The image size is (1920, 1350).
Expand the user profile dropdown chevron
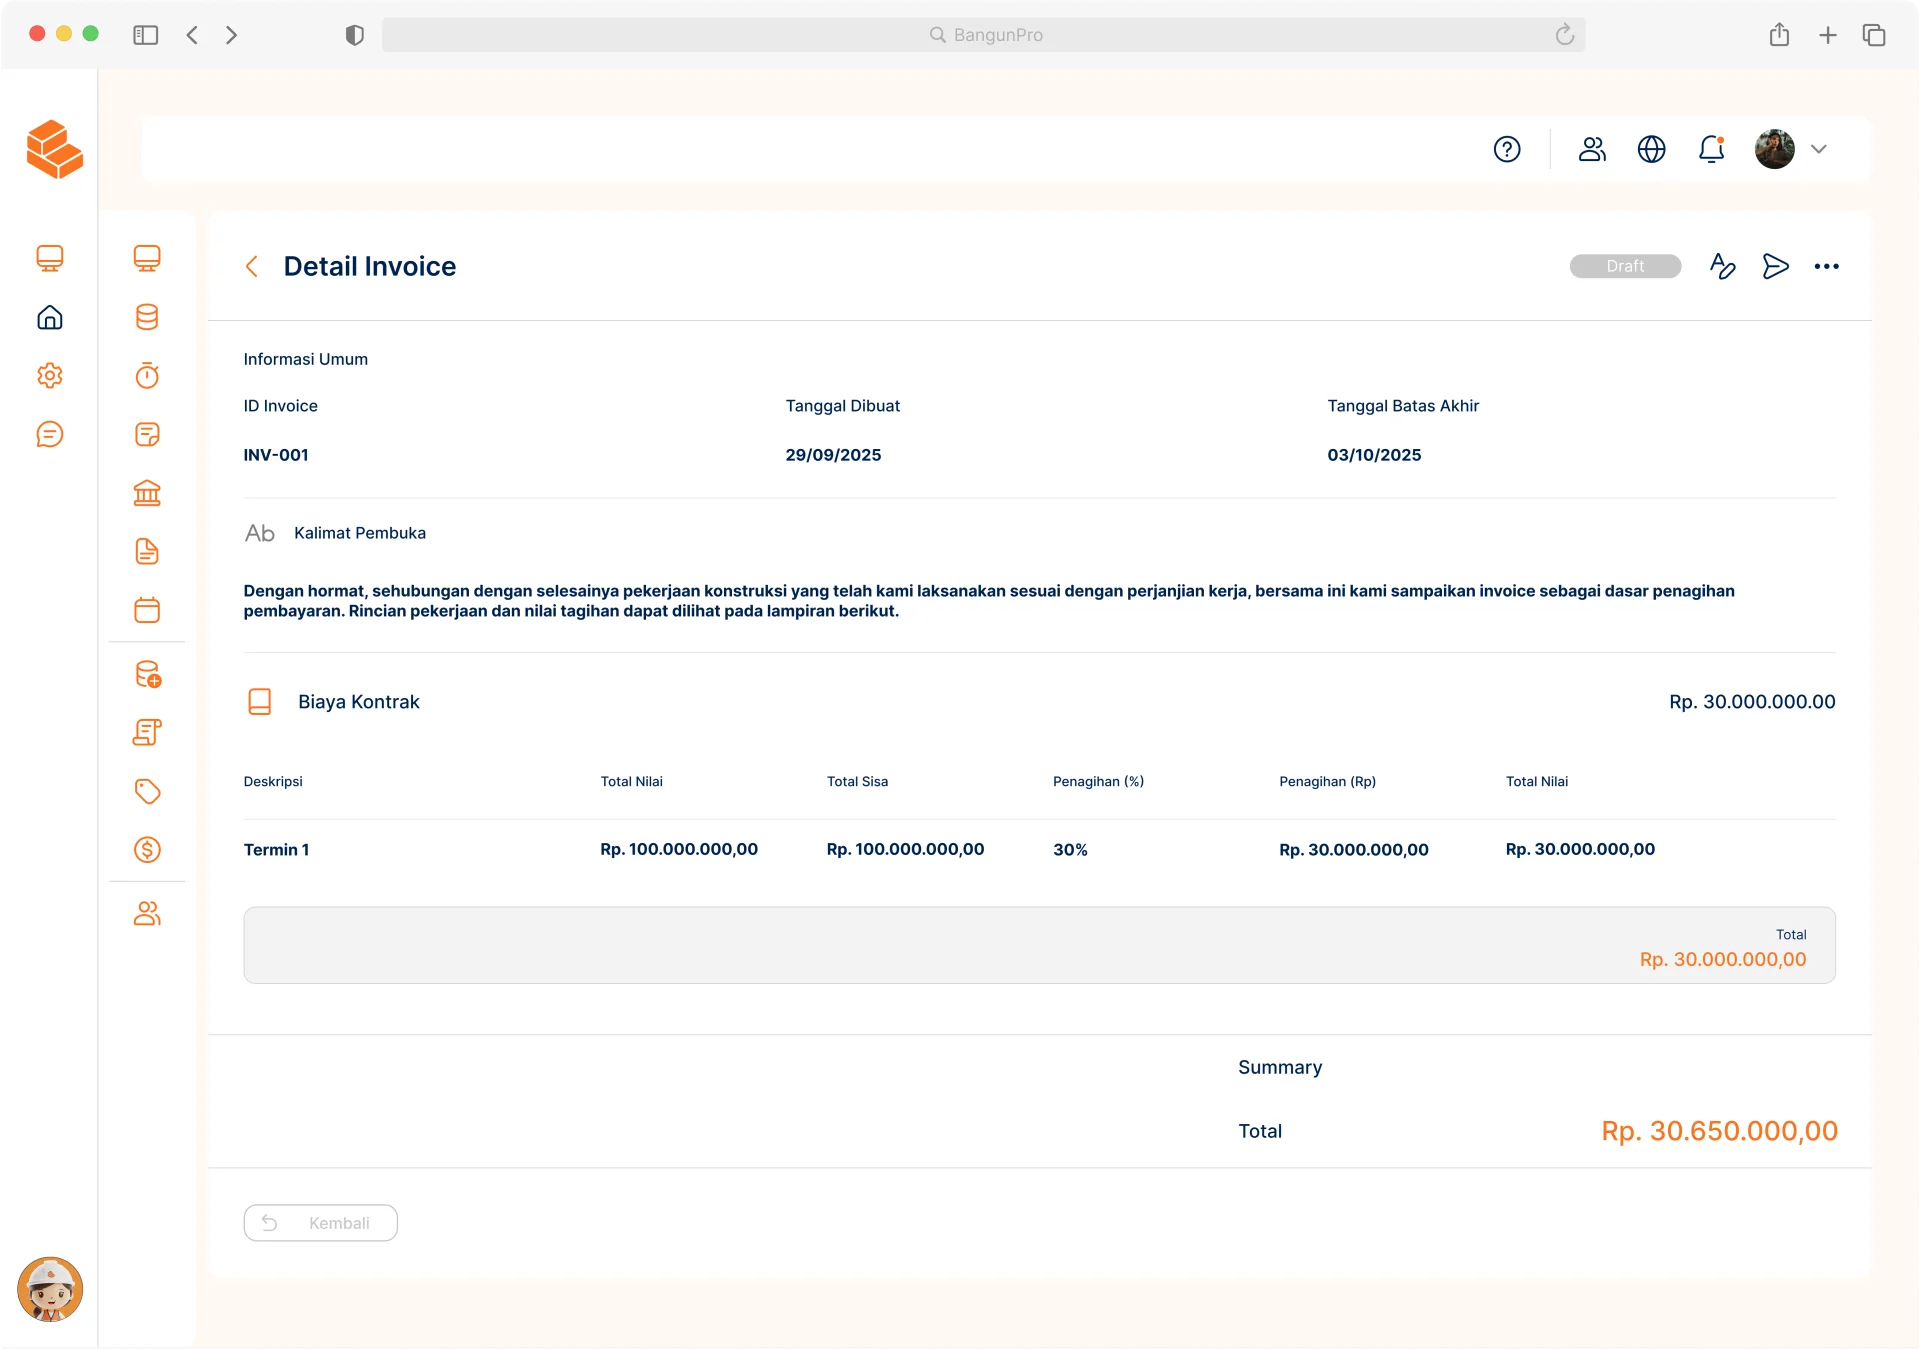coord(1819,149)
